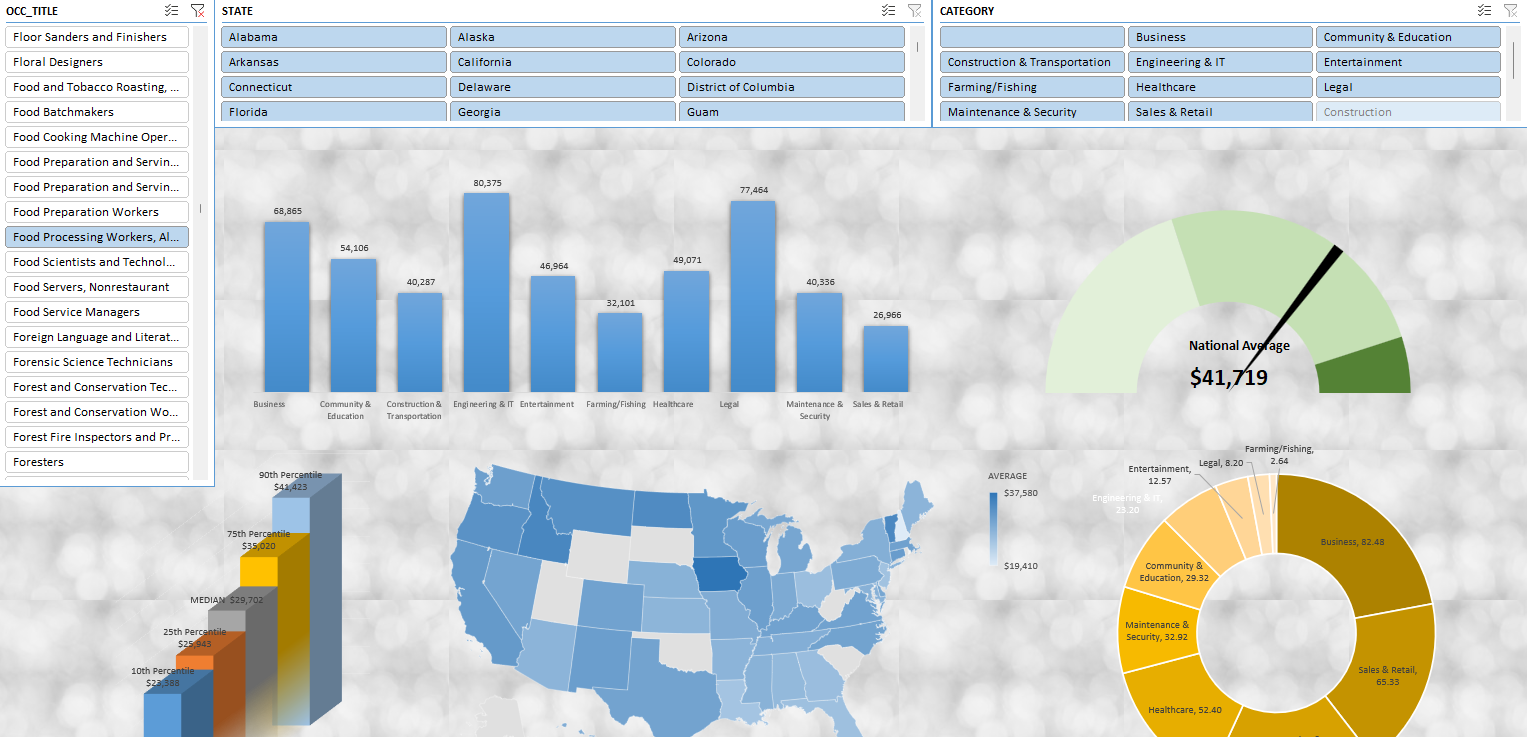Click the MEDIAN $29,702 label
Image resolution: width=1527 pixels, height=737 pixels.
pos(227,600)
